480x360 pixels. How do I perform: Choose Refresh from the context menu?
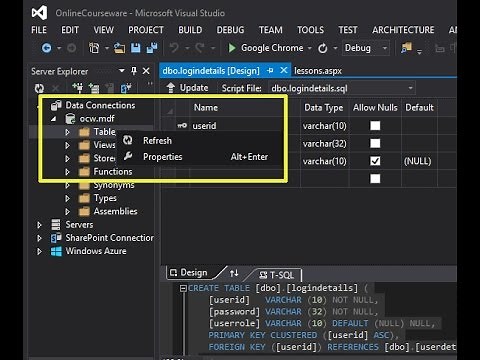pos(200,141)
